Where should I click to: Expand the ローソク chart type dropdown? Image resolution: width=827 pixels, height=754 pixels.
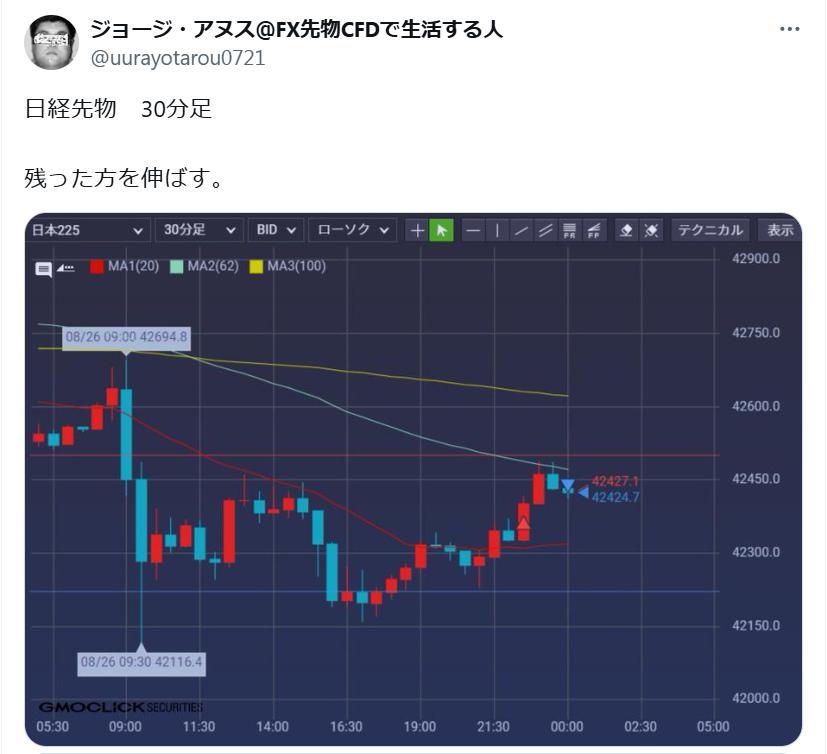click(x=352, y=230)
